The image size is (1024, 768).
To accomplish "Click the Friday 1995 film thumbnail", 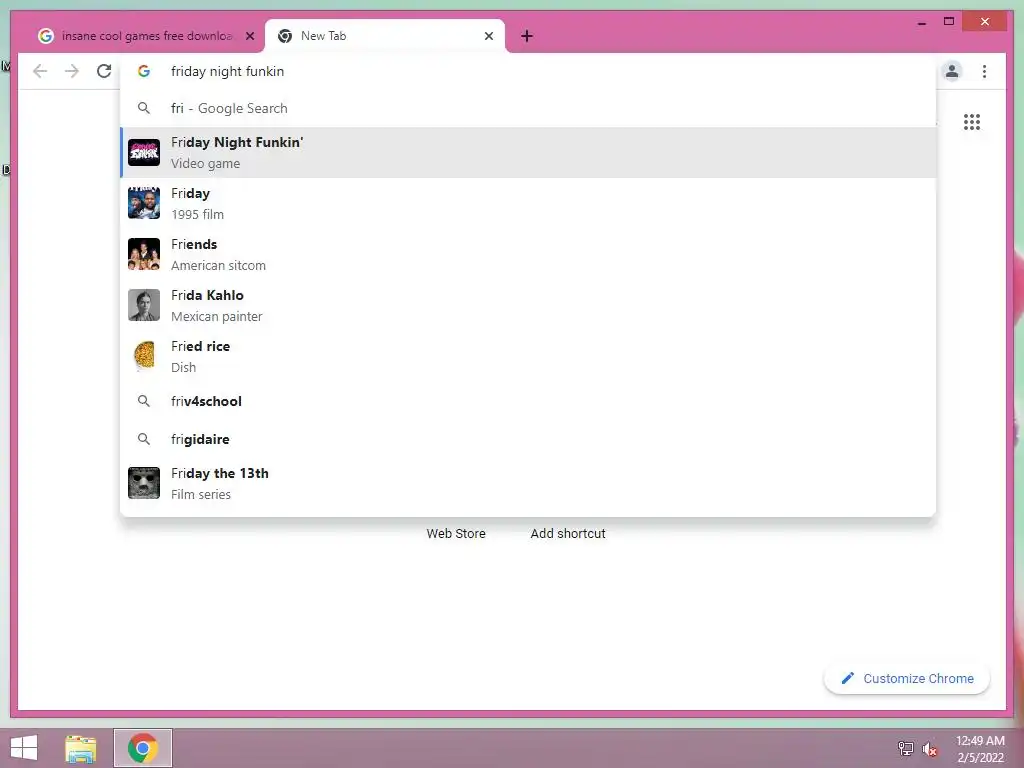I will [x=144, y=203].
